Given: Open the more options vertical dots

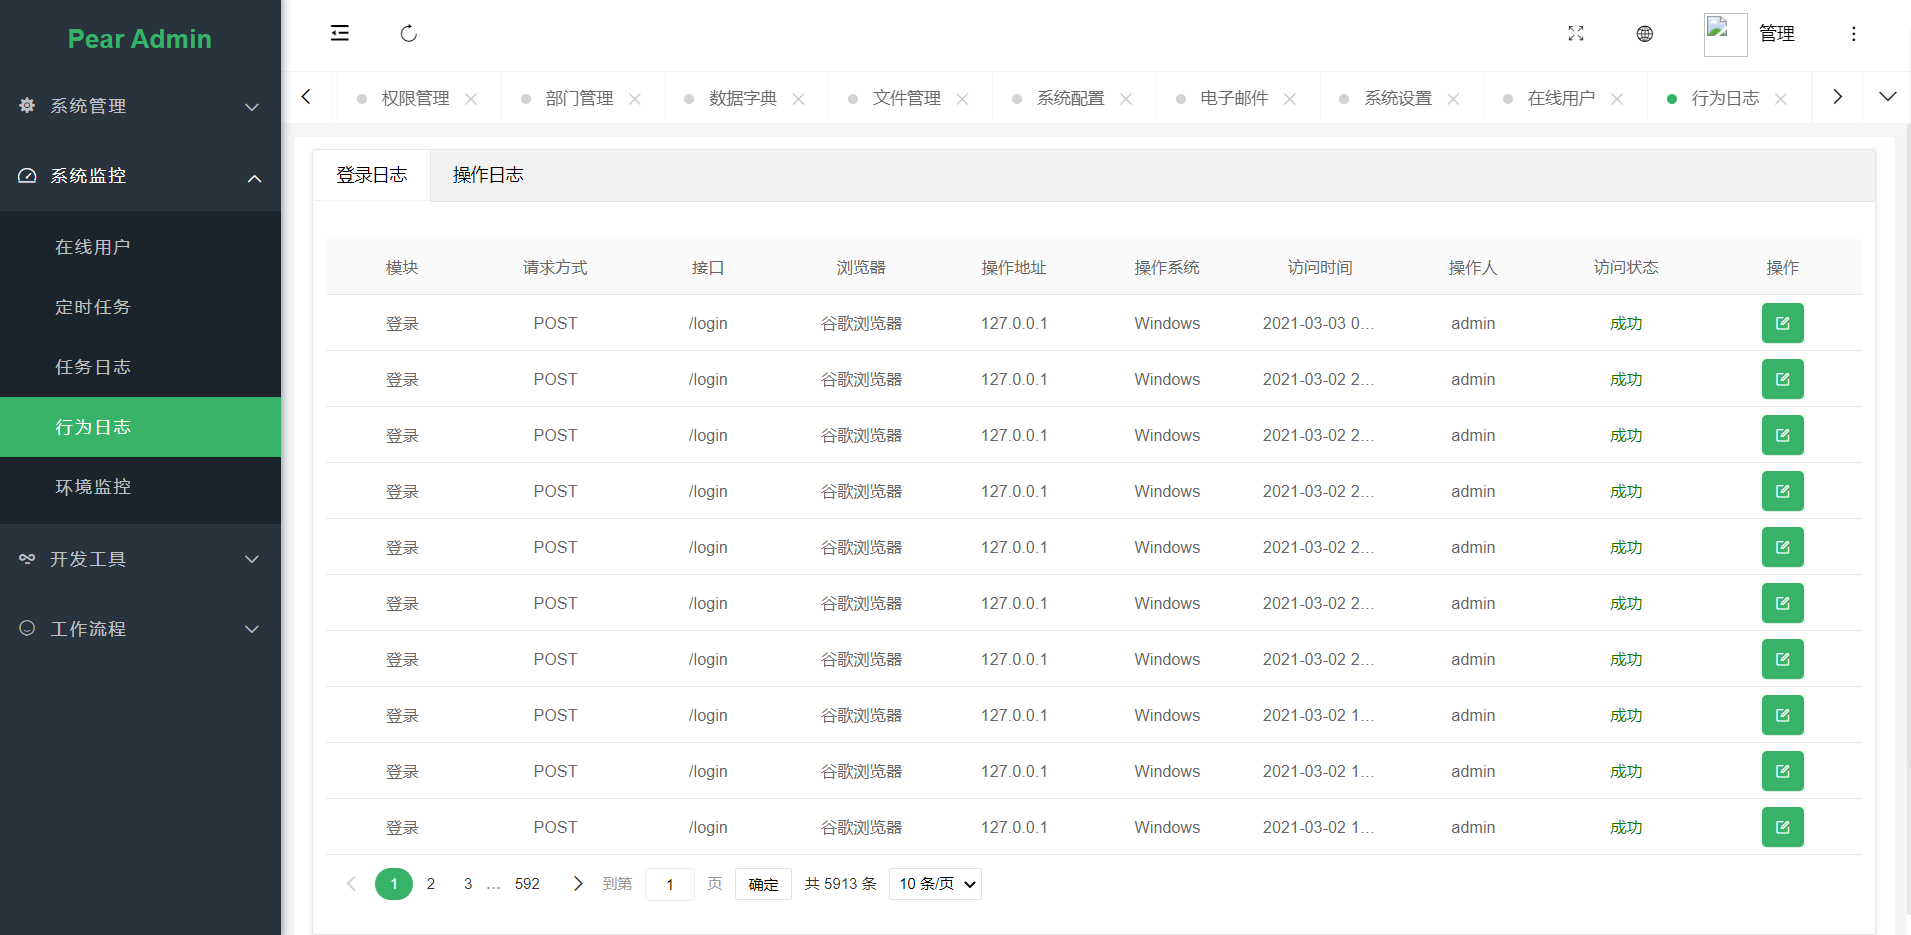Looking at the screenshot, I should (1853, 34).
